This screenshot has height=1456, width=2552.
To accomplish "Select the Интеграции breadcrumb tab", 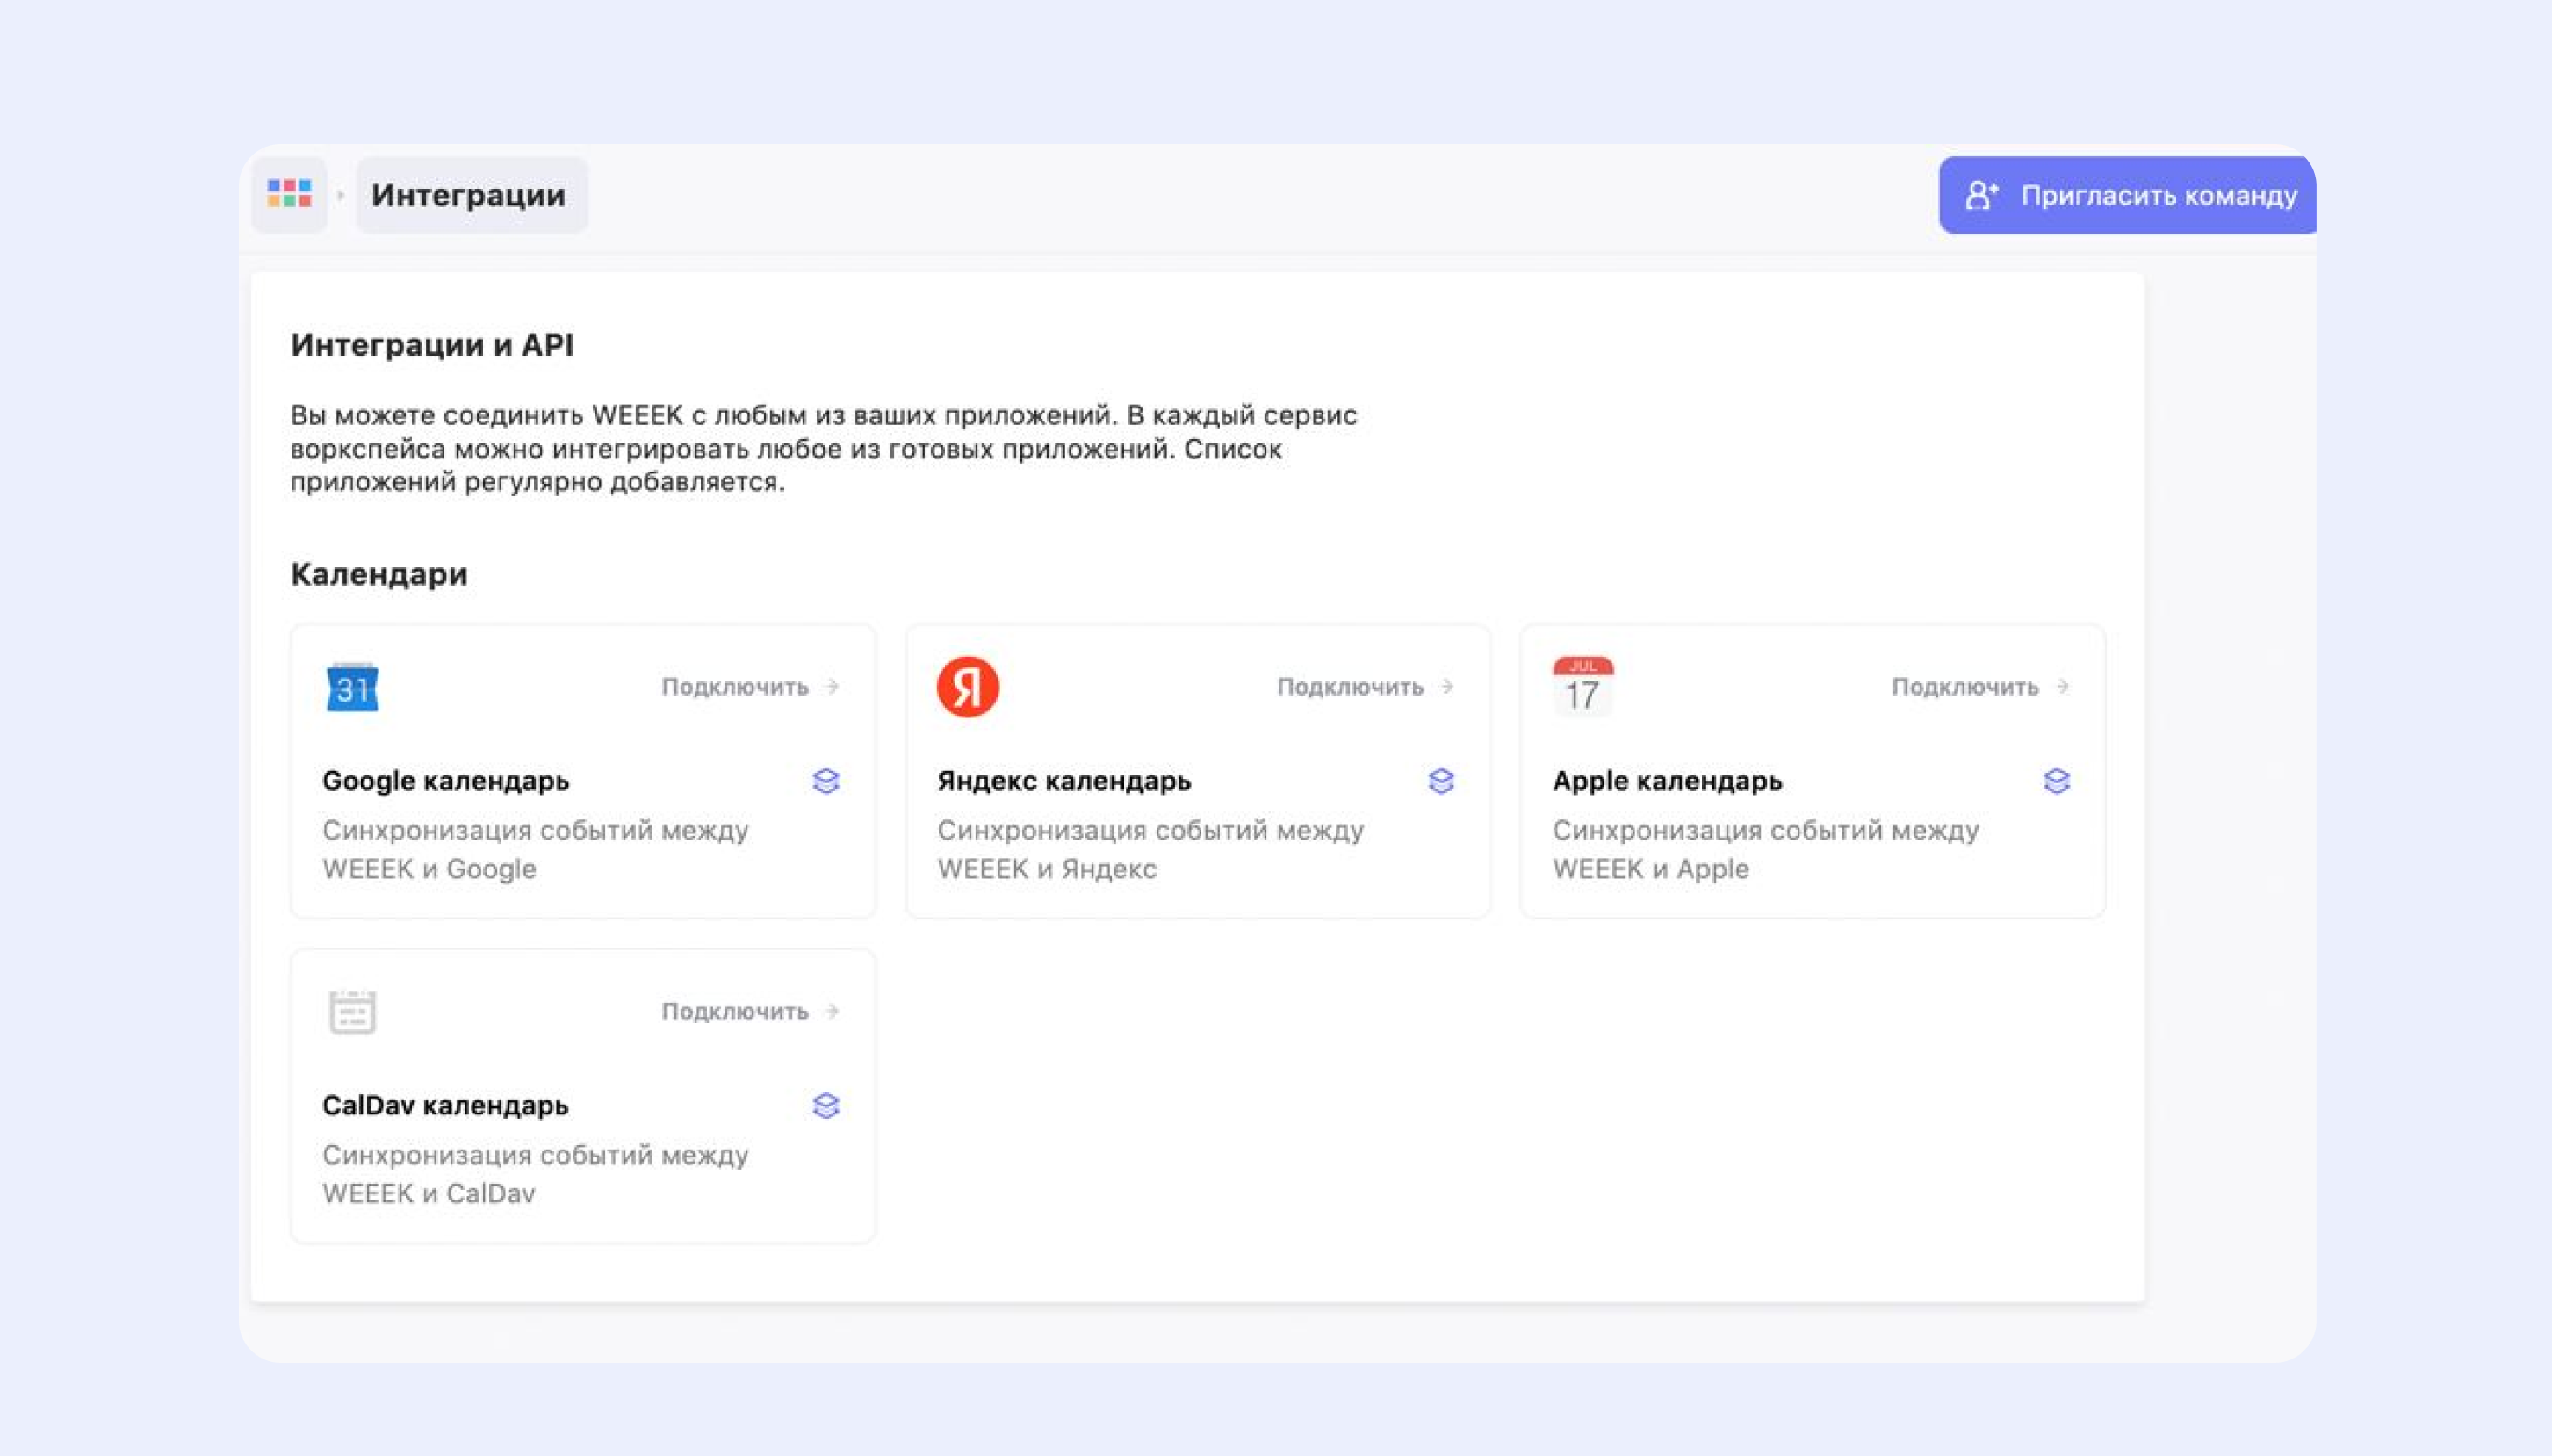I will (x=470, y=195).
